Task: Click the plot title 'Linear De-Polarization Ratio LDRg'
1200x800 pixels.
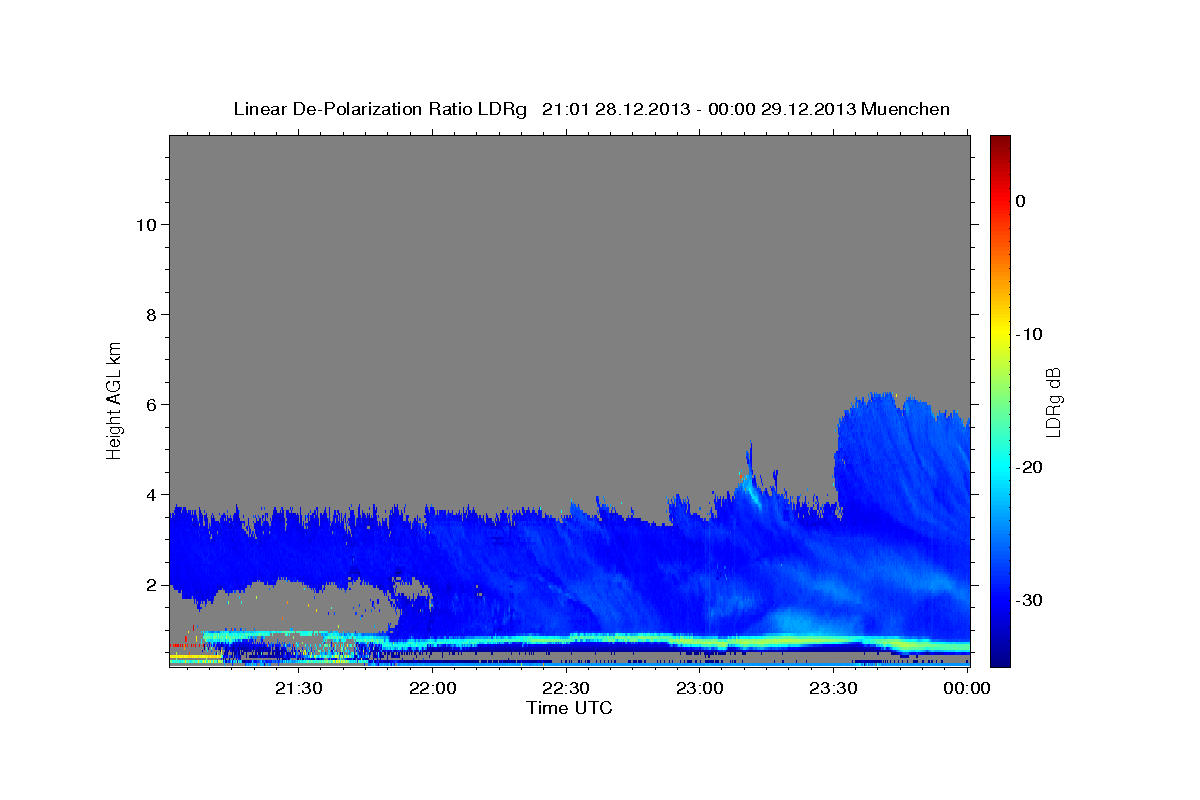Action: [380, 109]
